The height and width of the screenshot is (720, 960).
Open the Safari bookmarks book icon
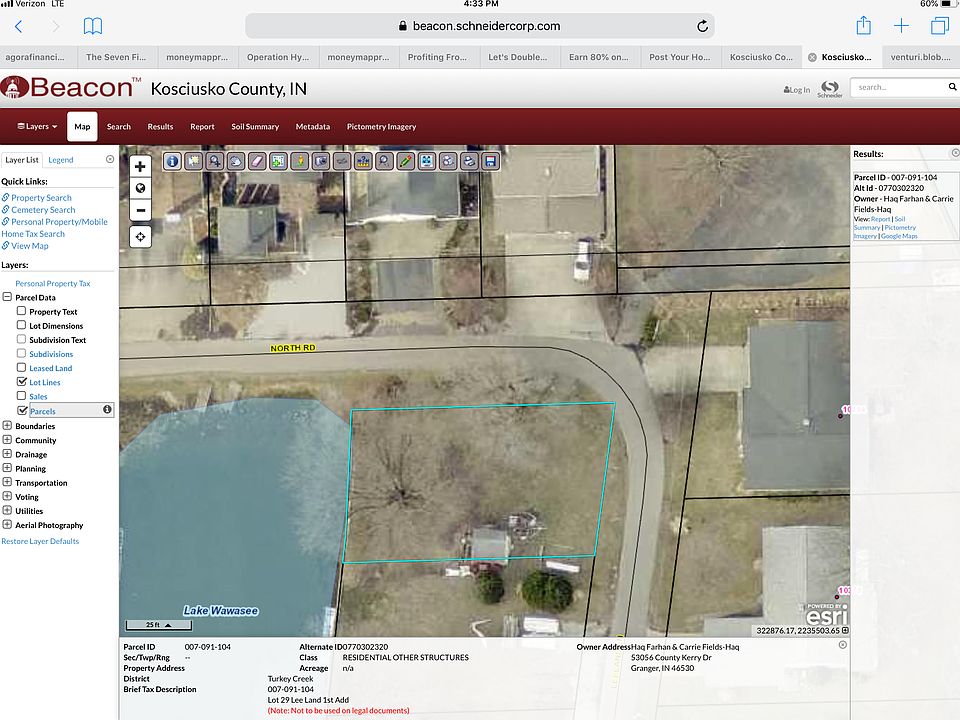[92, 26]
